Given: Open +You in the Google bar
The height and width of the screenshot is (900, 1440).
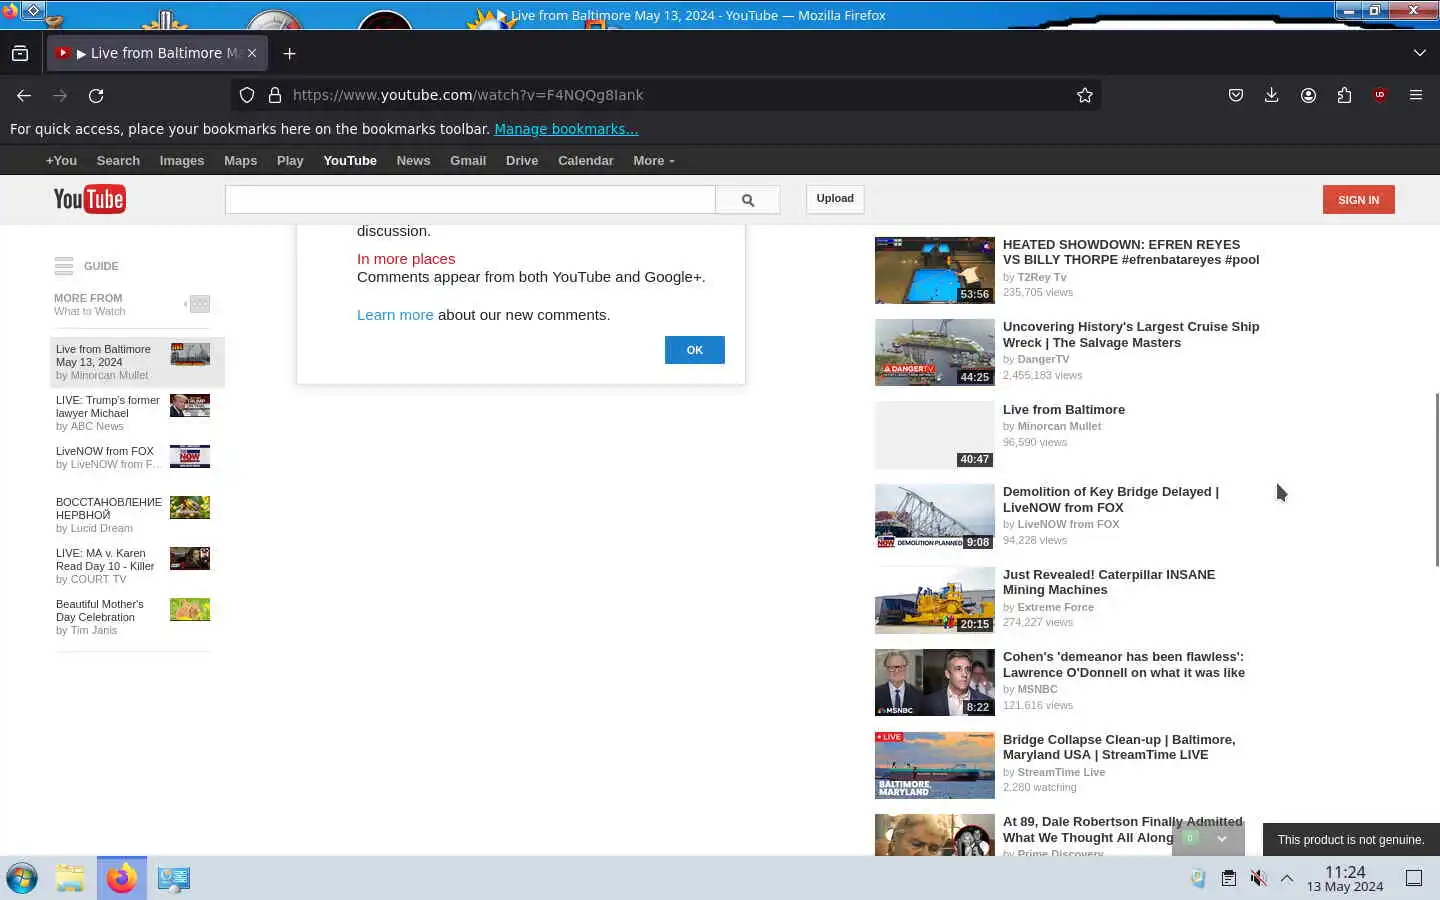Looking at the screenshot, I should click(x=61, y=160).
